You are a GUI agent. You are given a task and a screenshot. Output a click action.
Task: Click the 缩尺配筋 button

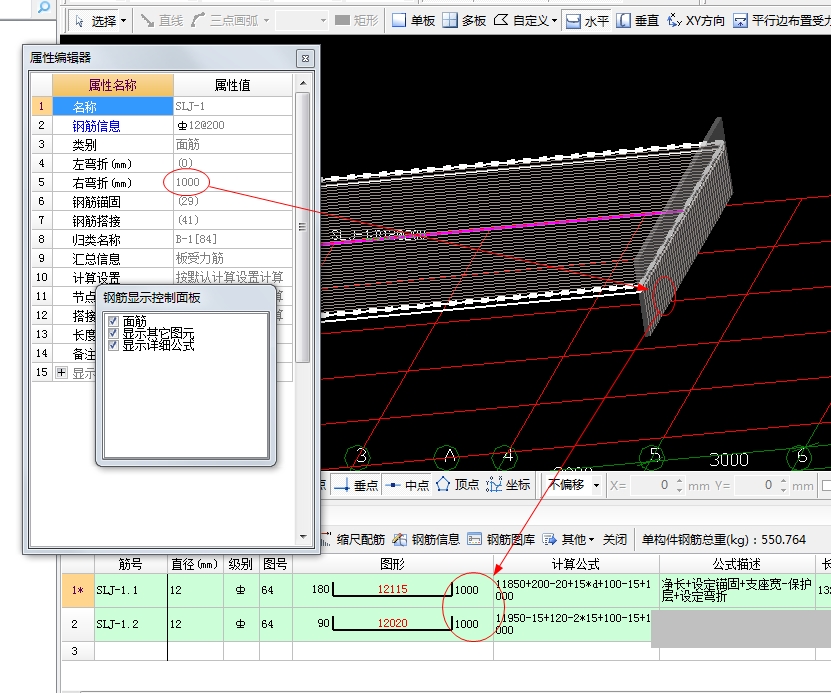354,539
